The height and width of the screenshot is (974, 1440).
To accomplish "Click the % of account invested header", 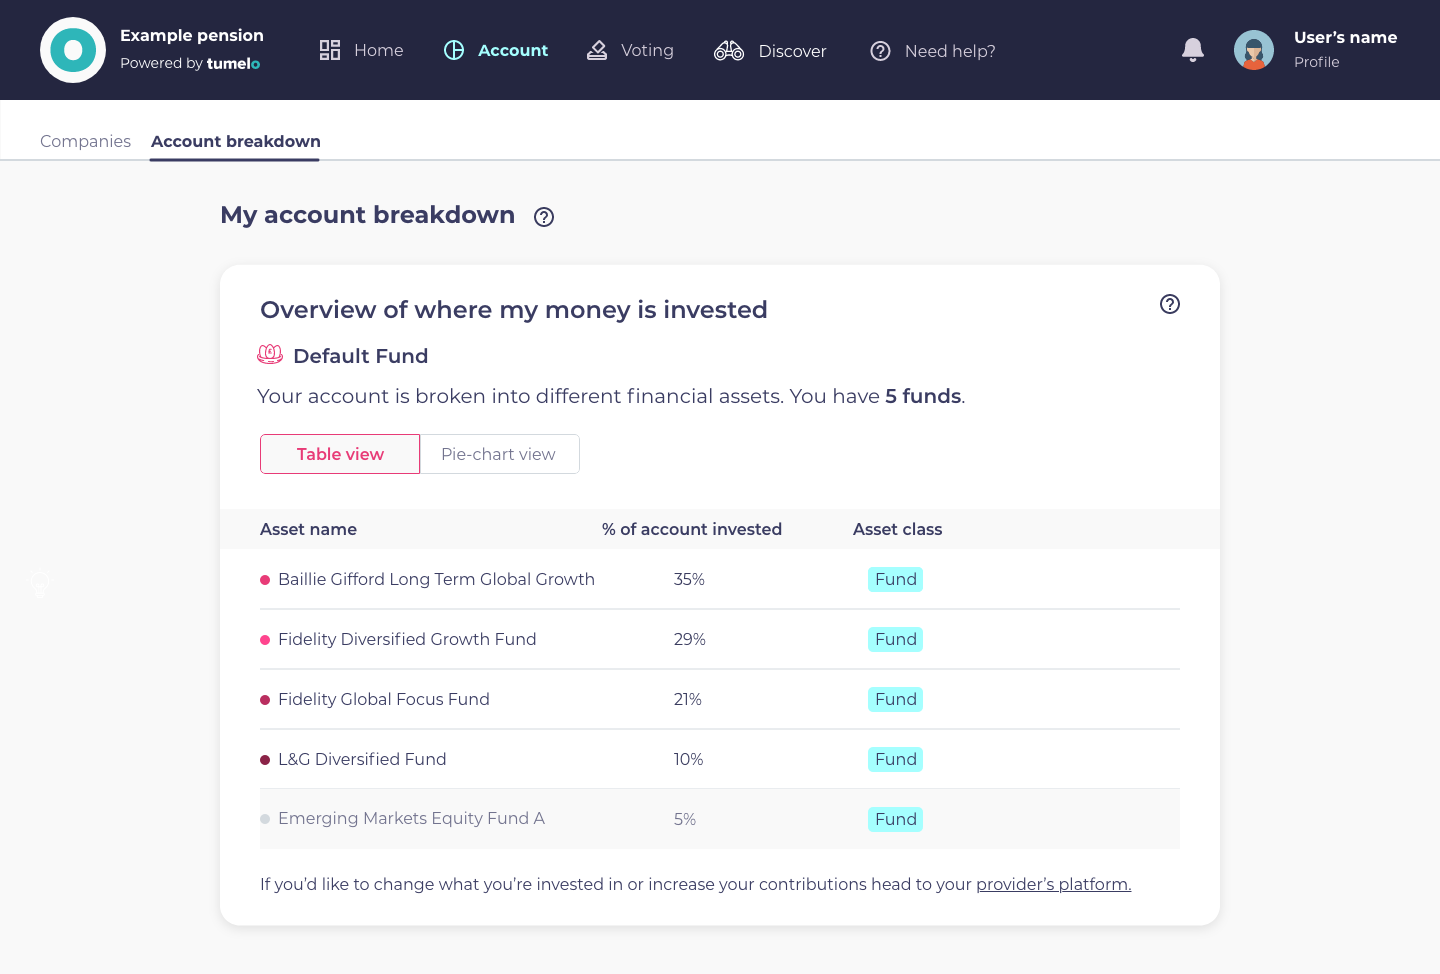I will [692, 529].
